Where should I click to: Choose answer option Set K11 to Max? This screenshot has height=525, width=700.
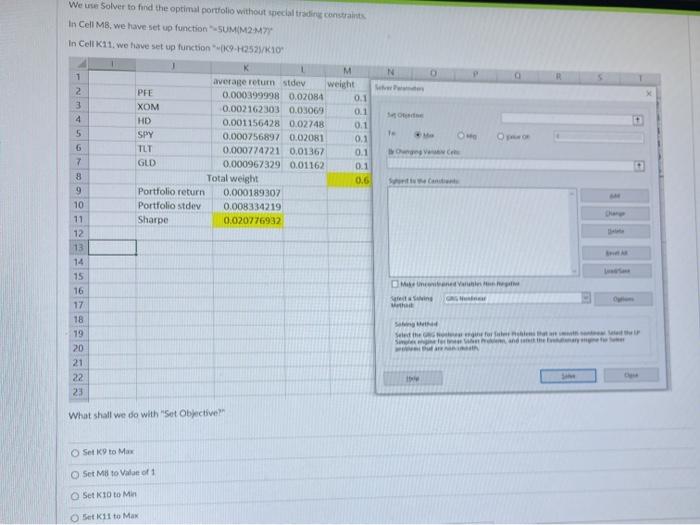(75, 517)
